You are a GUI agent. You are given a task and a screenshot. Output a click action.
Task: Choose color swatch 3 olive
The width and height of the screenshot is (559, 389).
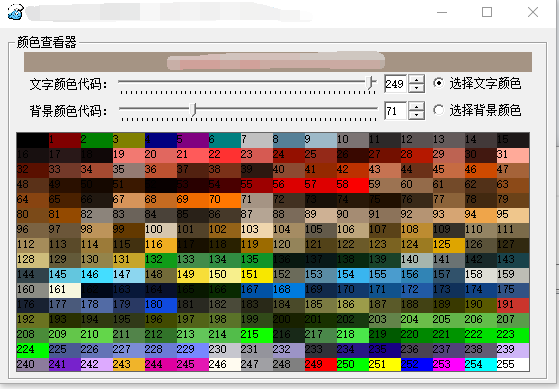pyautogui.click(x=129, y=140)
